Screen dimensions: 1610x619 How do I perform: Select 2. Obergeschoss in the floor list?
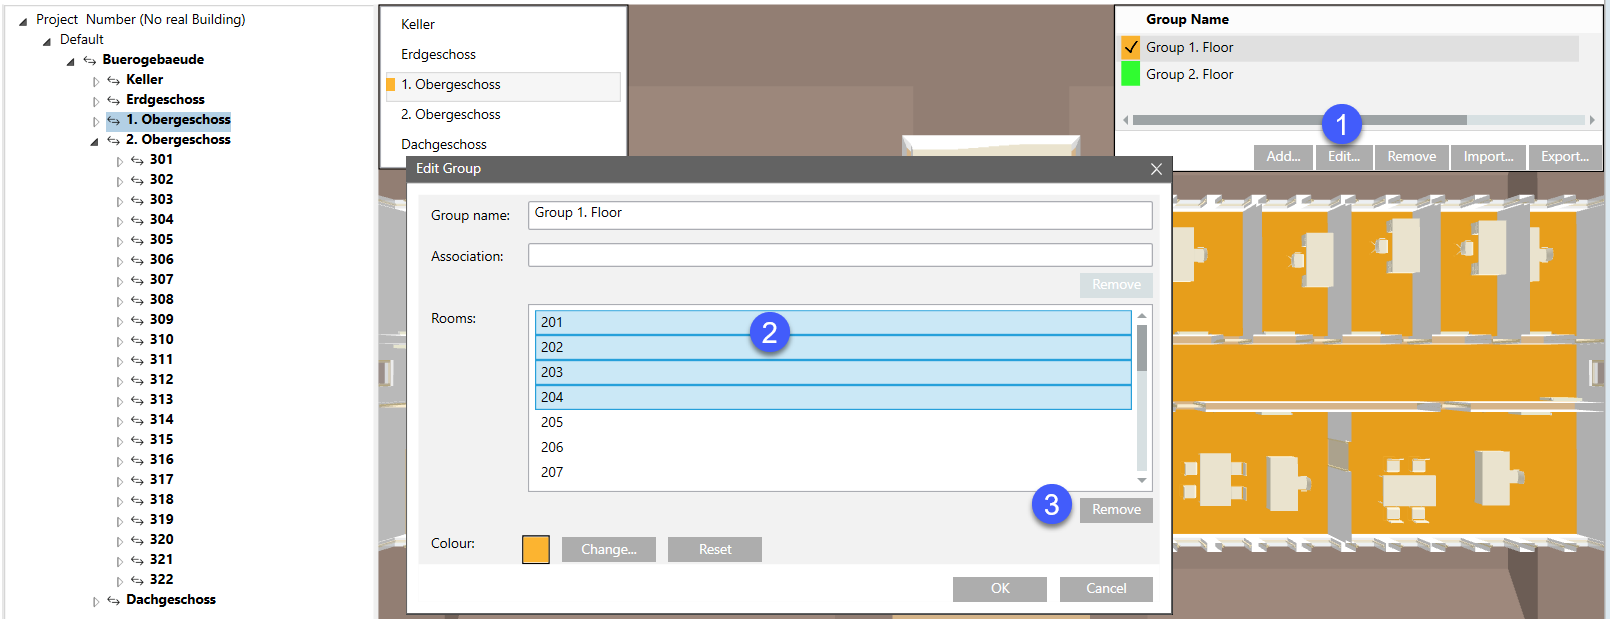coord(450,115)
